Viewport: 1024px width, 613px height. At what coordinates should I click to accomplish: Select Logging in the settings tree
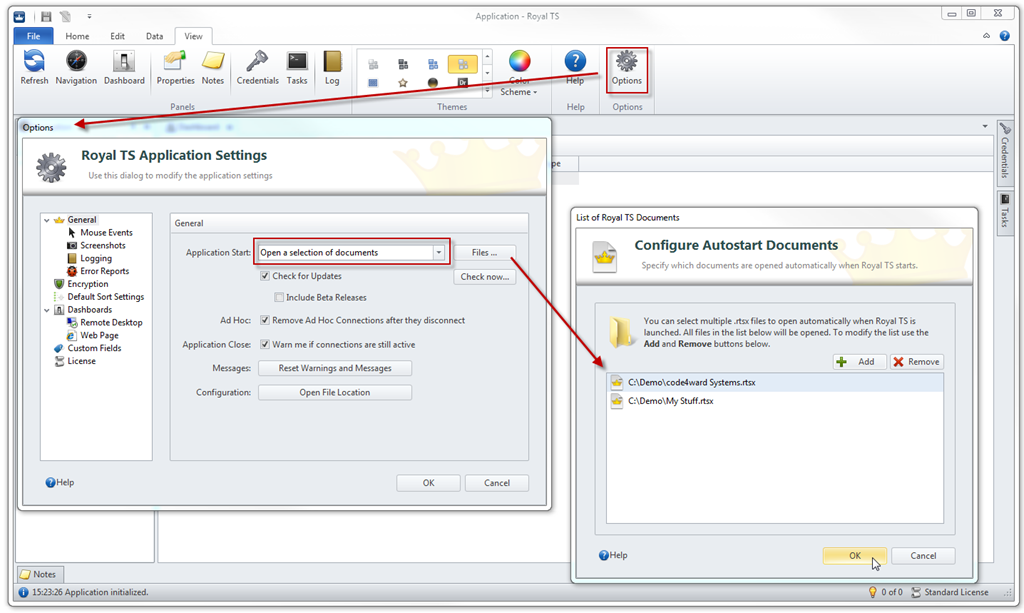(x=95, y=259)
